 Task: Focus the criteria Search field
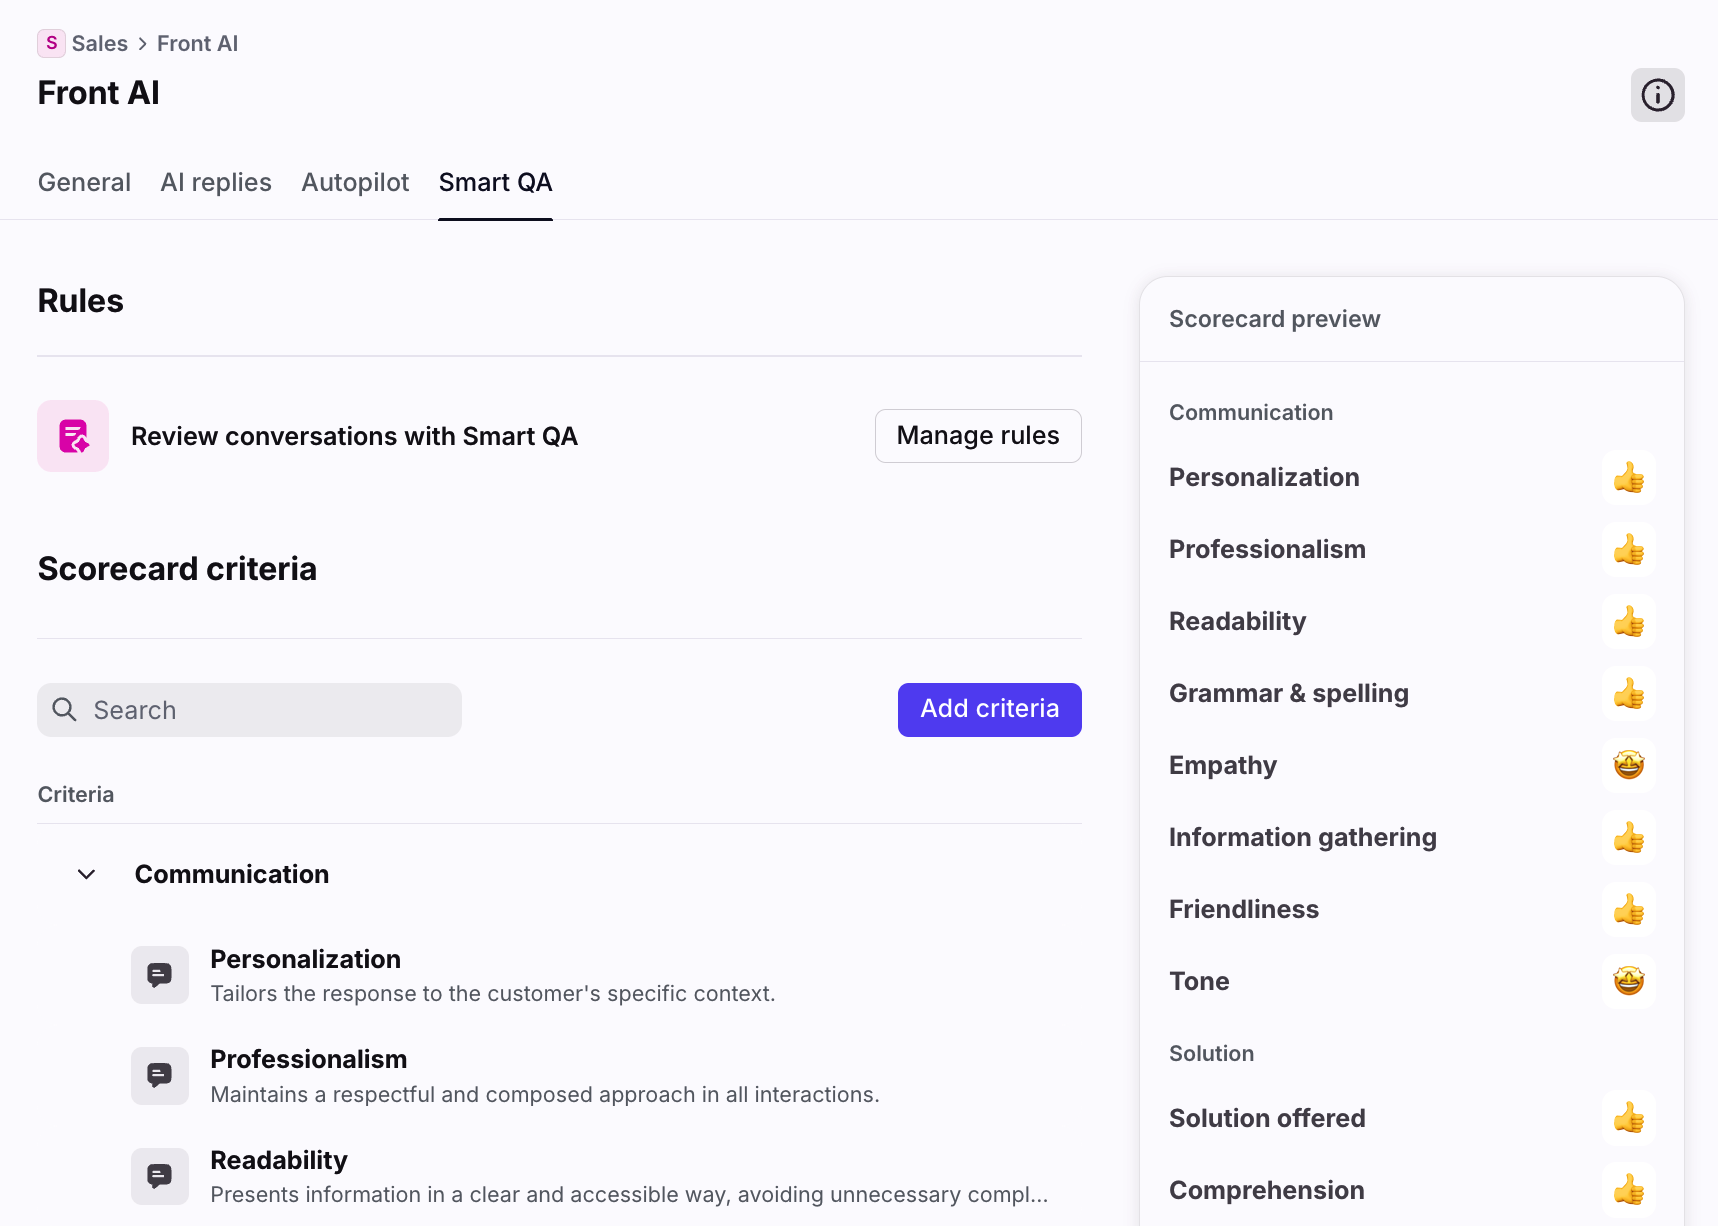click(250, 710)
